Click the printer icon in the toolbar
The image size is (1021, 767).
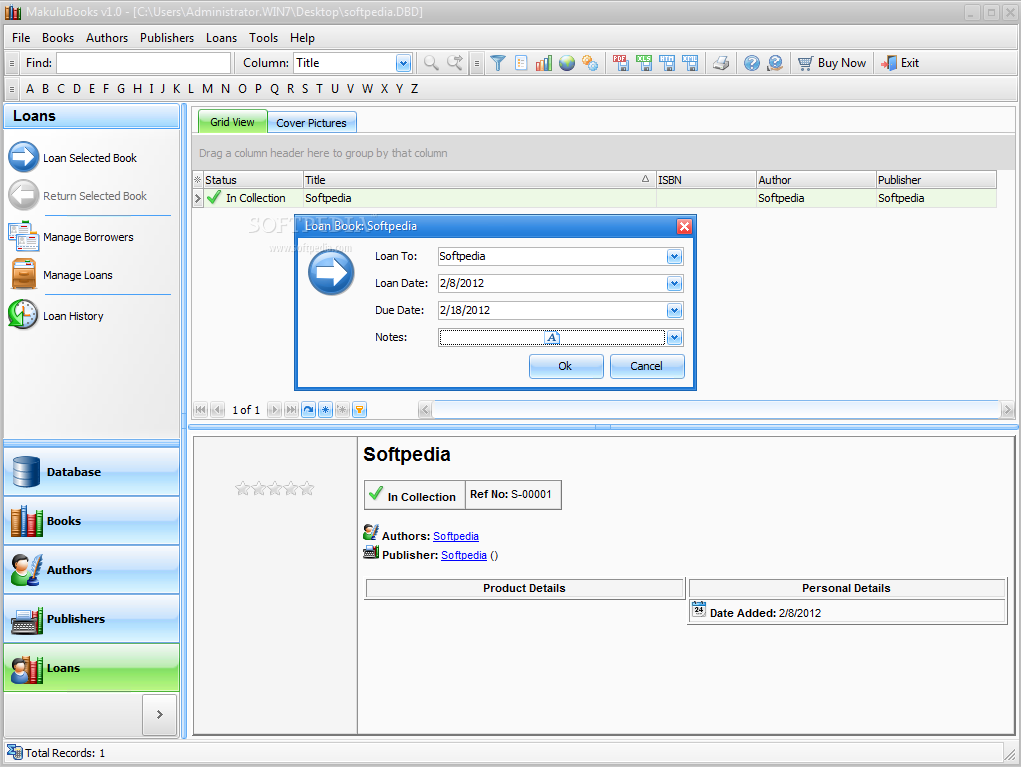721,63
